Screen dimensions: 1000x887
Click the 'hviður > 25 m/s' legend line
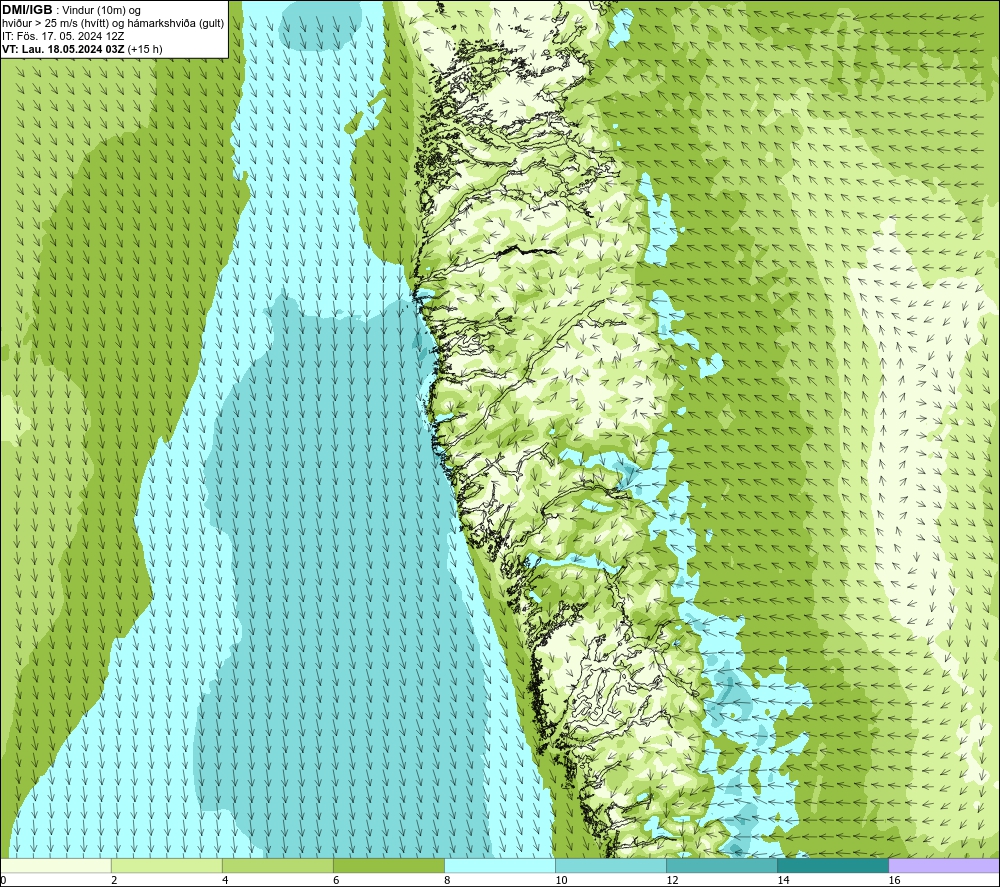tap(113, 23)
